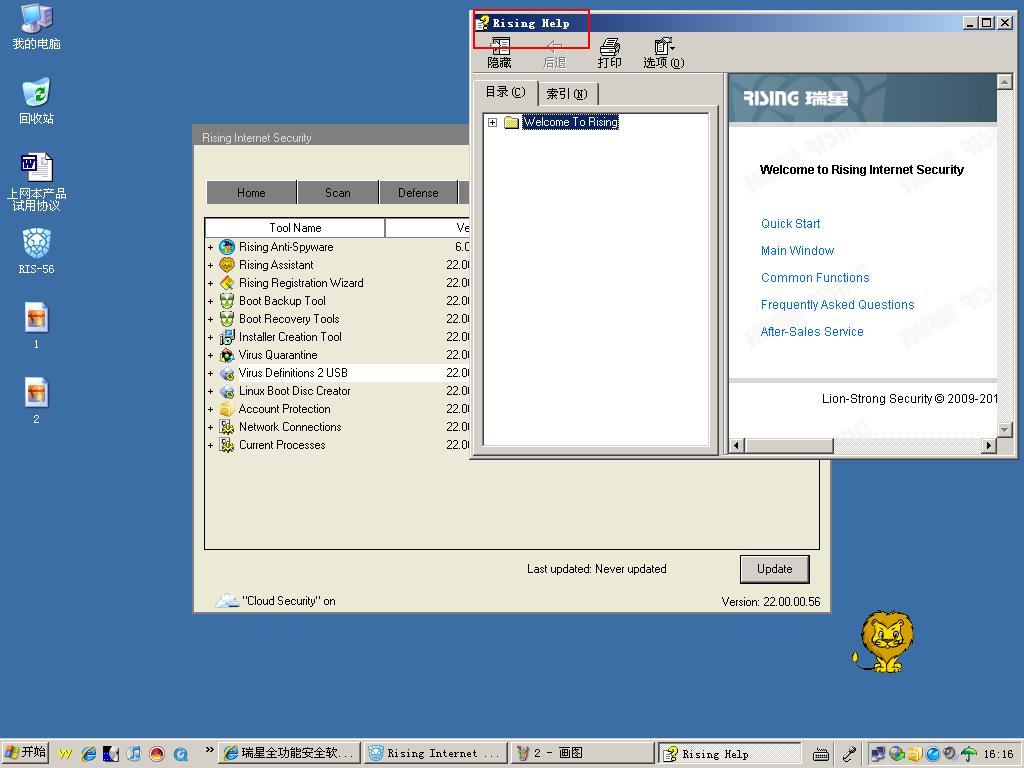Expand the Welcome To Rising tree node
1024x768 pixels.
click(x=492, y=122)
